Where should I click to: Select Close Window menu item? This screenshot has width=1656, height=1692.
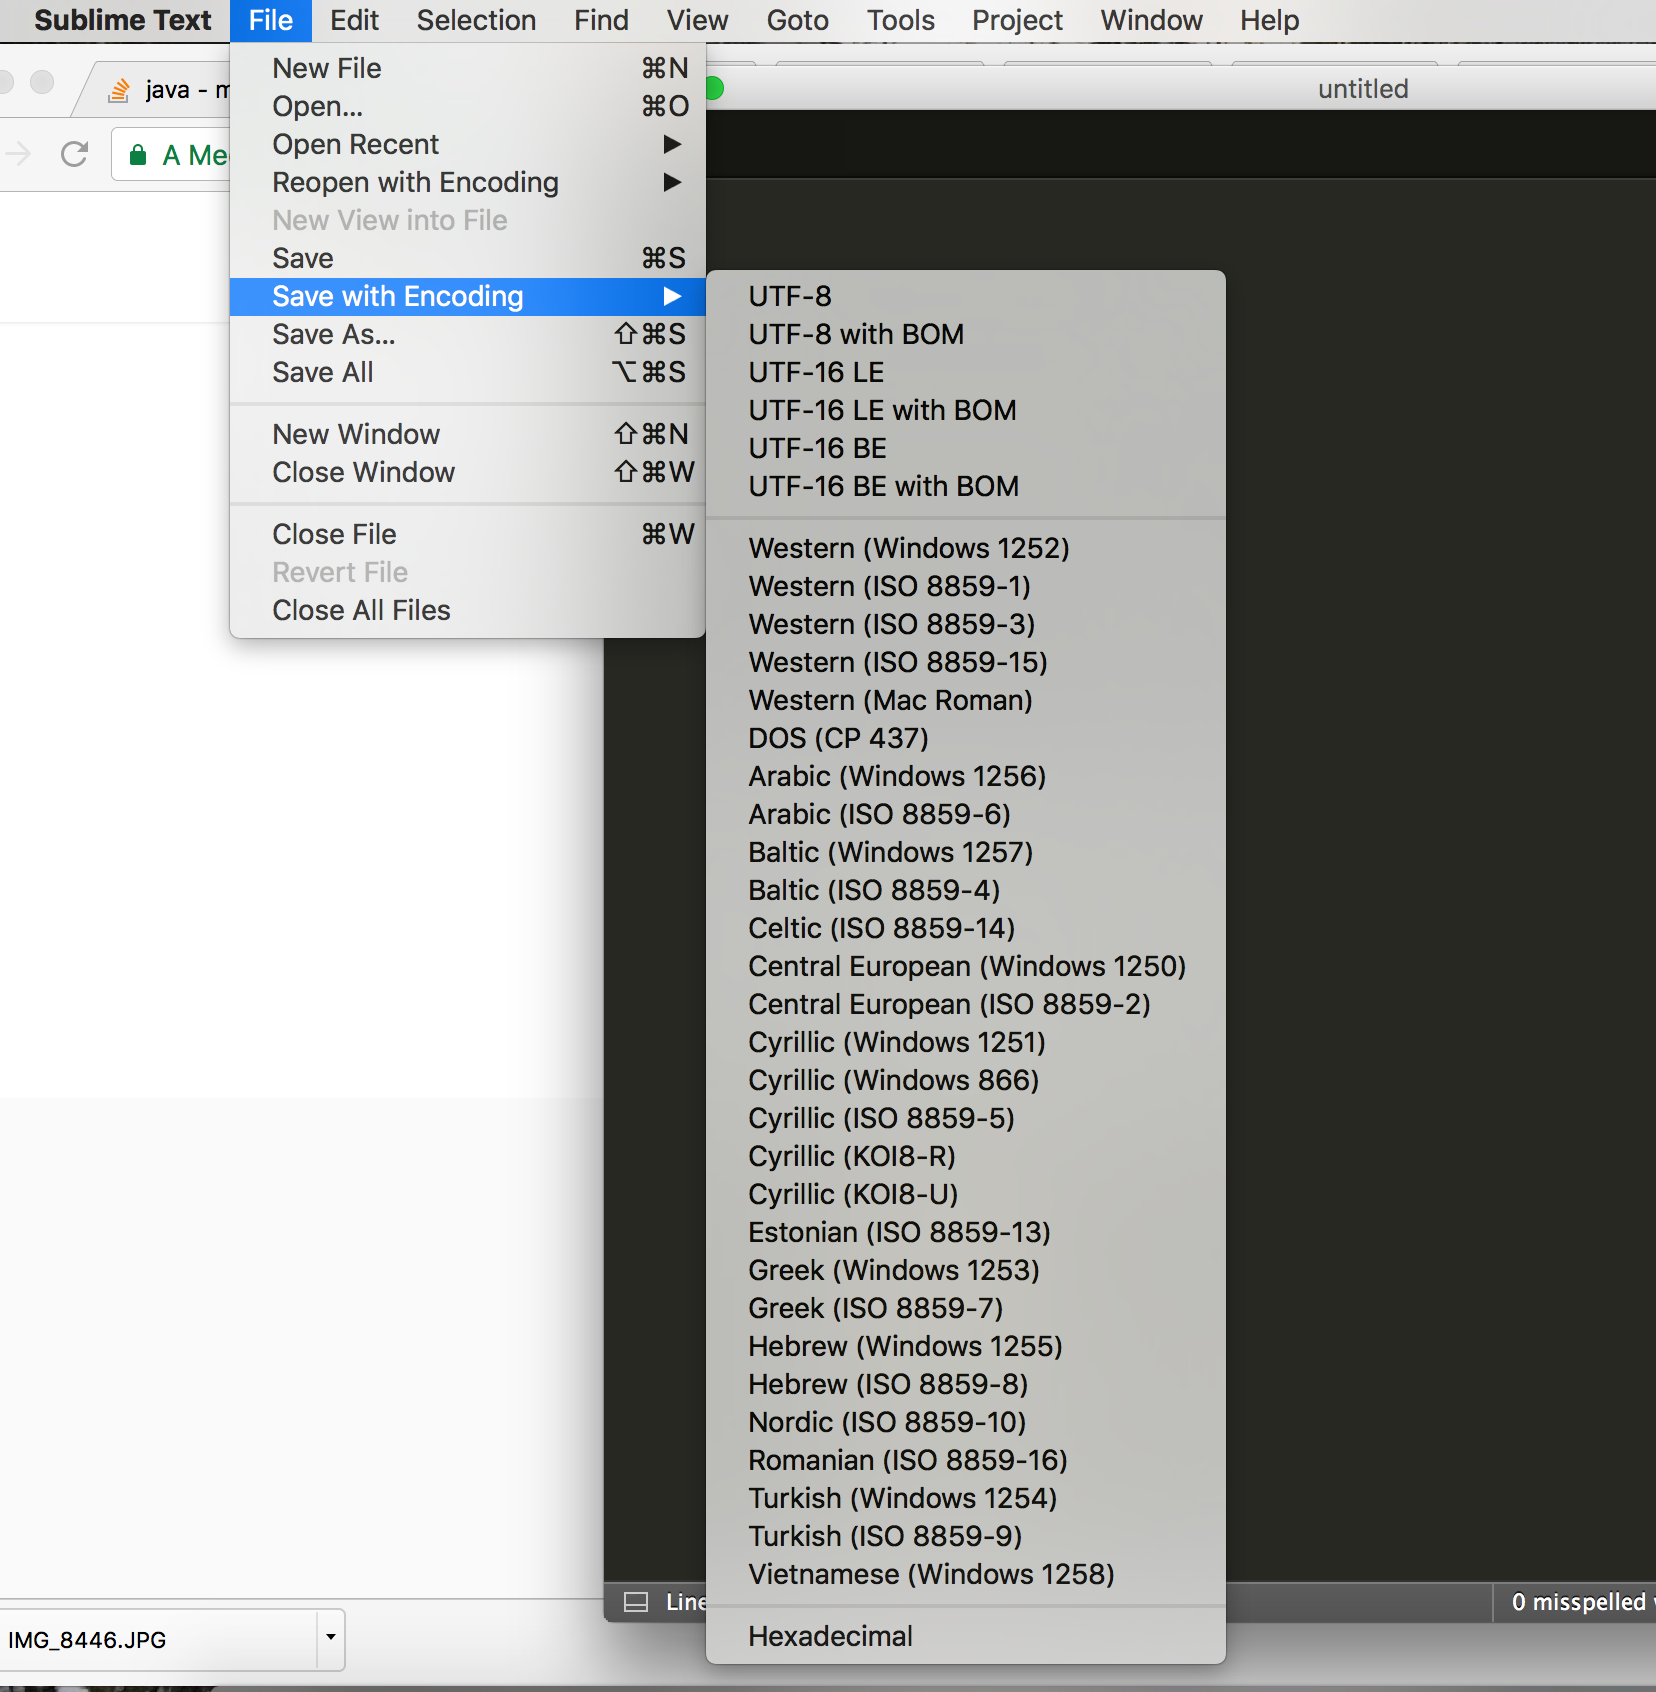(467, 472)
